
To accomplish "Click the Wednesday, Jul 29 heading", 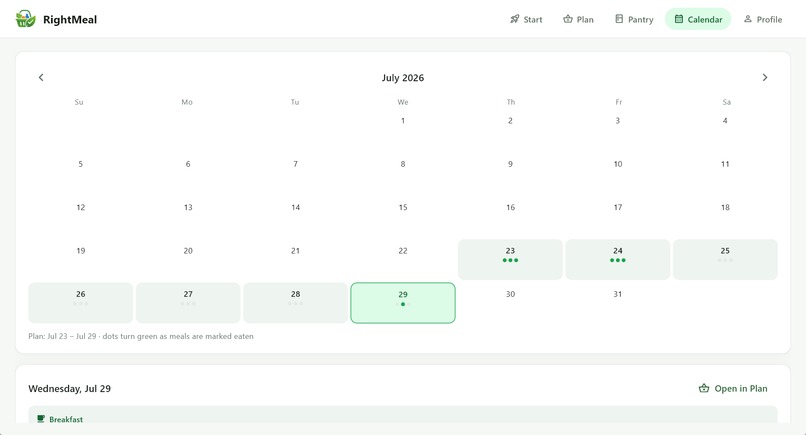I will [69, 389].
